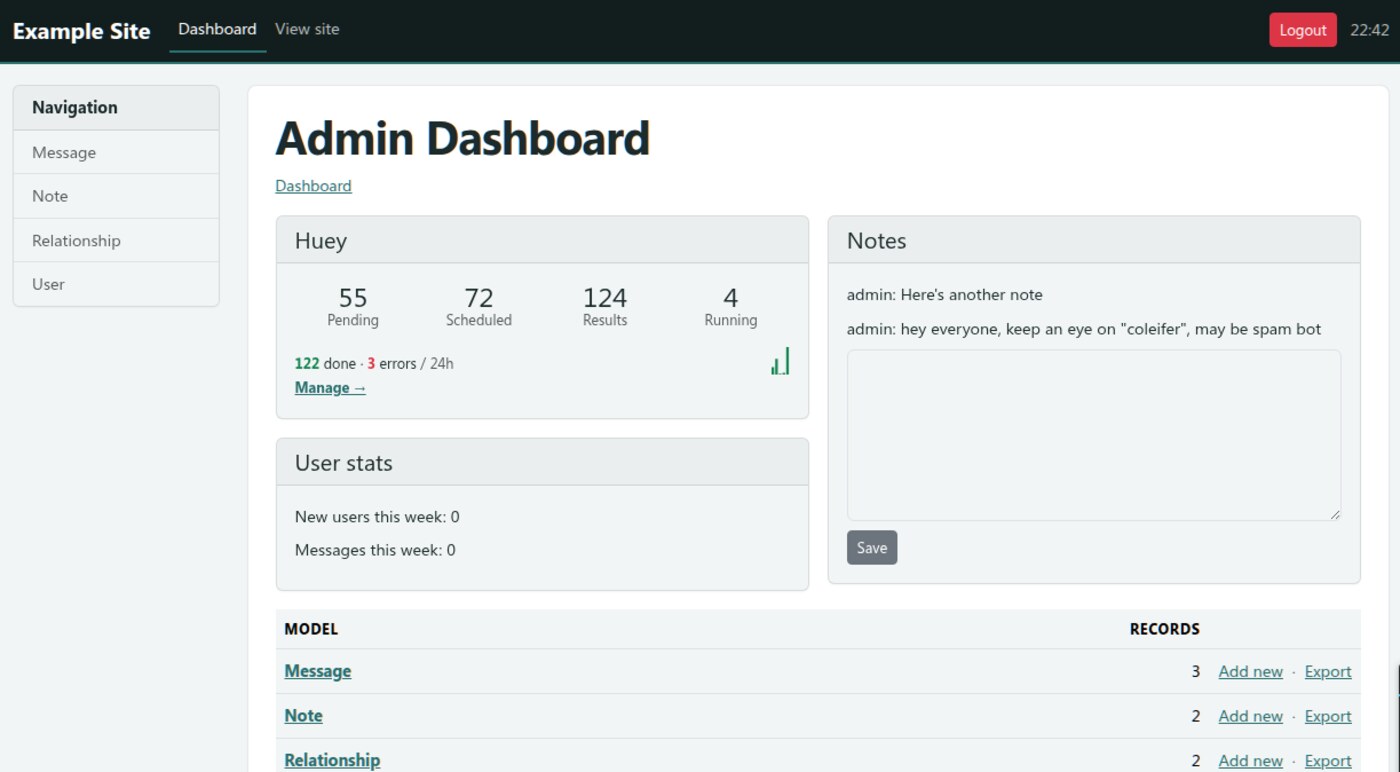Click the 4 Running stat
This screenshot has width=1400, height=772.
731,306
